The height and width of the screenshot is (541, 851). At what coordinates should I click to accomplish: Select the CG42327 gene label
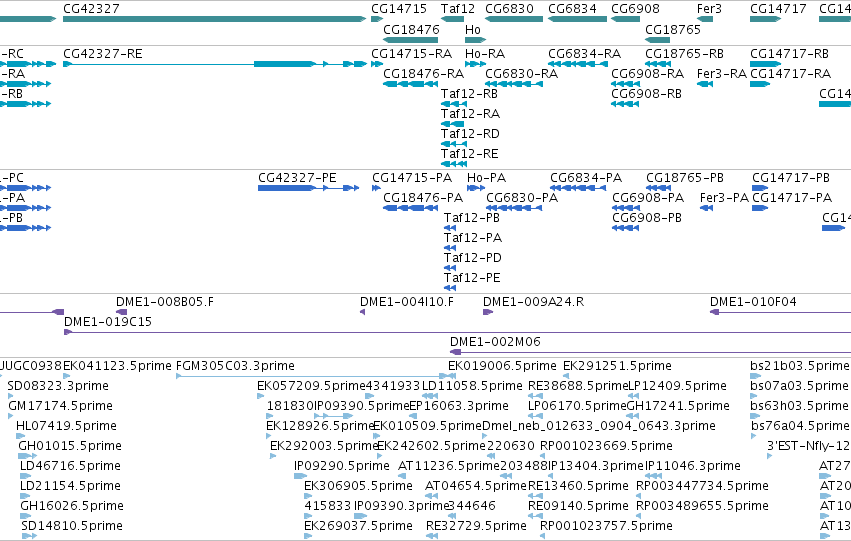click(x=91, y=9)
